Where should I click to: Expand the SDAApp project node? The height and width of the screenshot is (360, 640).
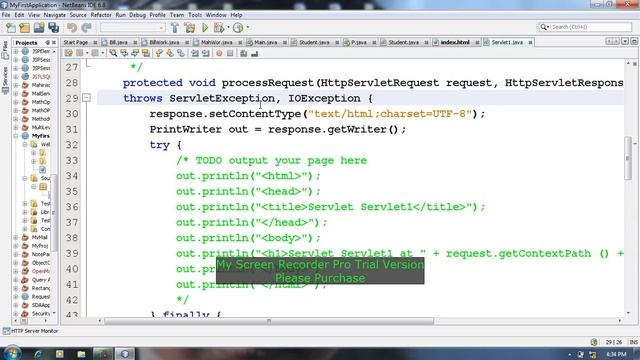tap(16, 305)
